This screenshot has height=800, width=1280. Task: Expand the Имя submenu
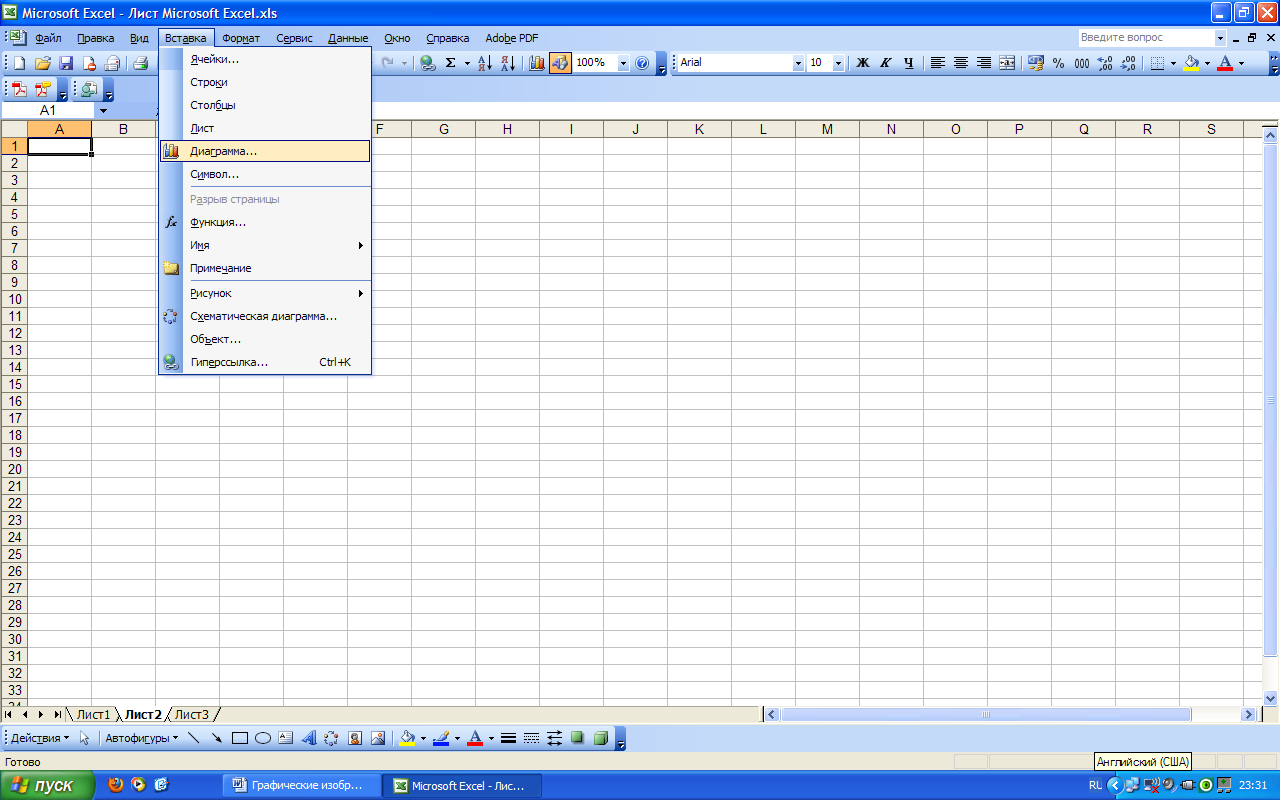coord(265,245)
